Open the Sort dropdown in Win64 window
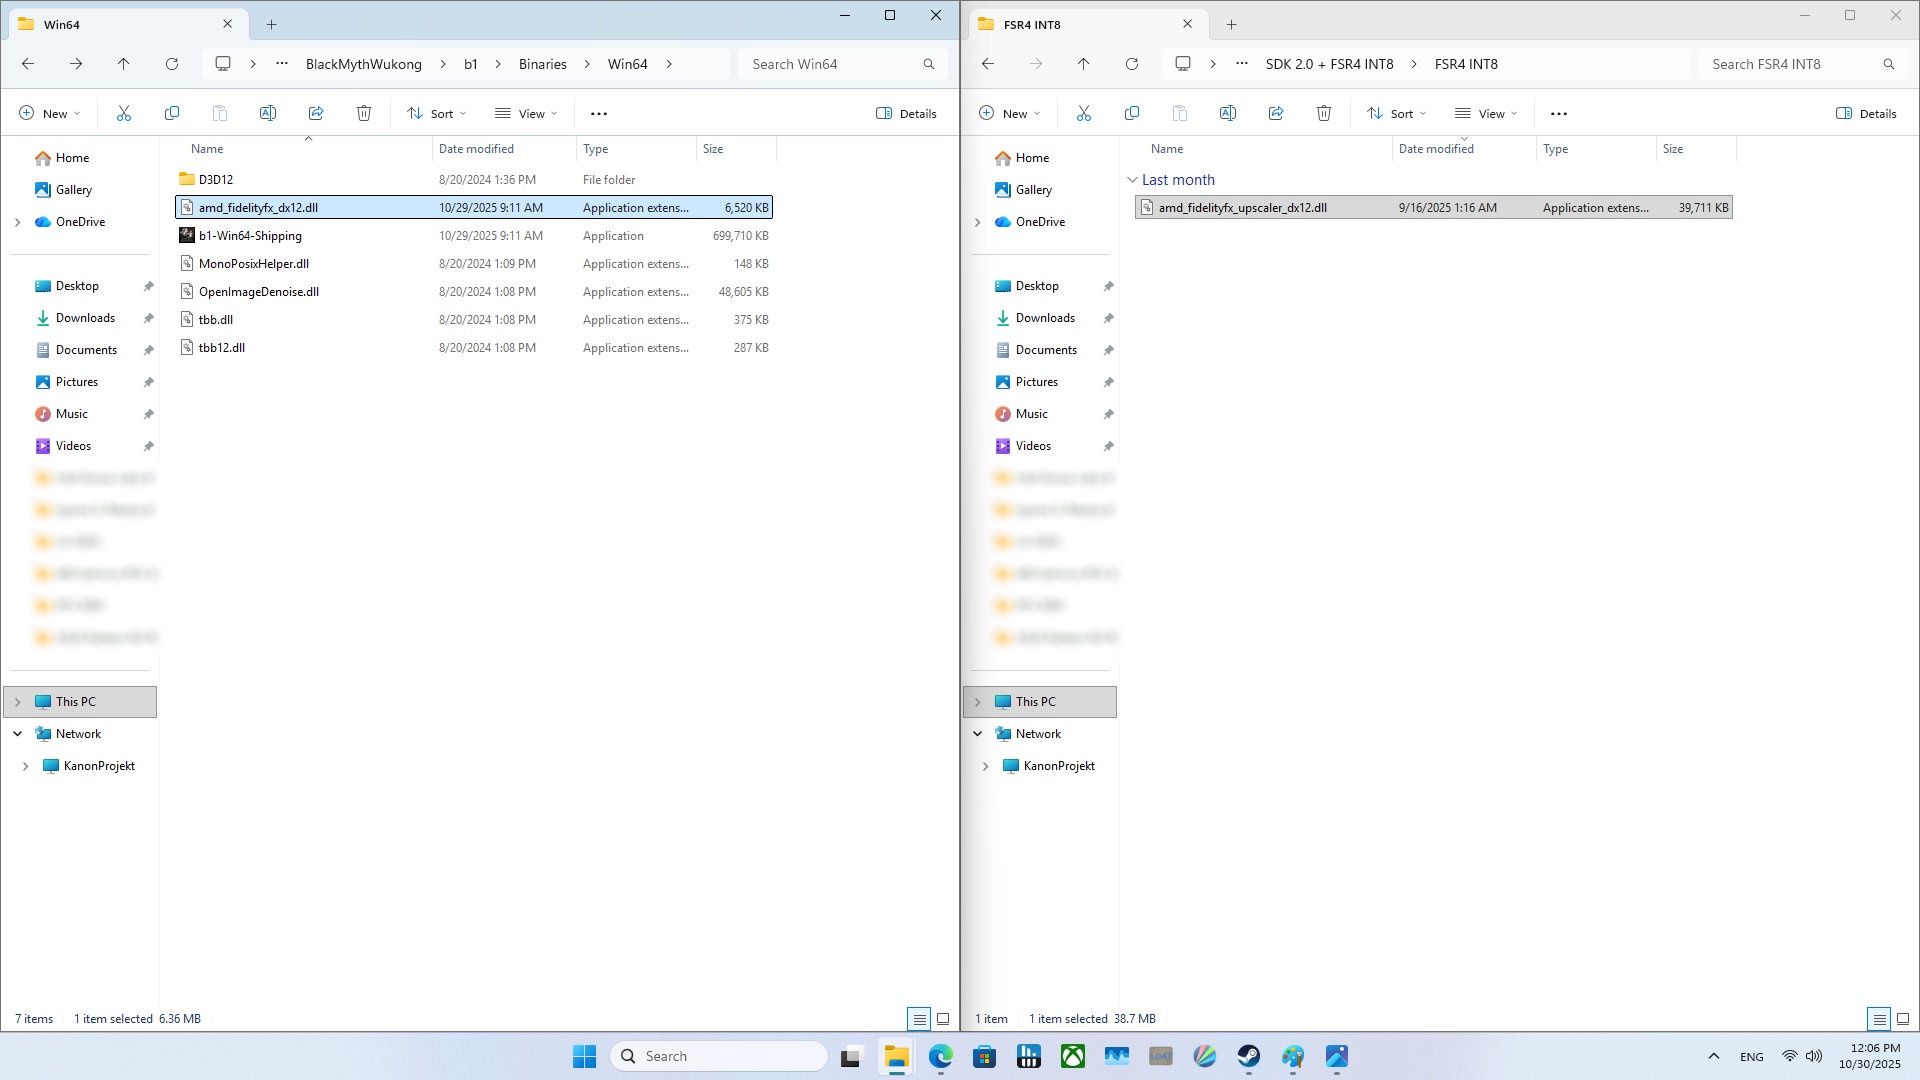1920x1080 pixels. pos(437,113)
